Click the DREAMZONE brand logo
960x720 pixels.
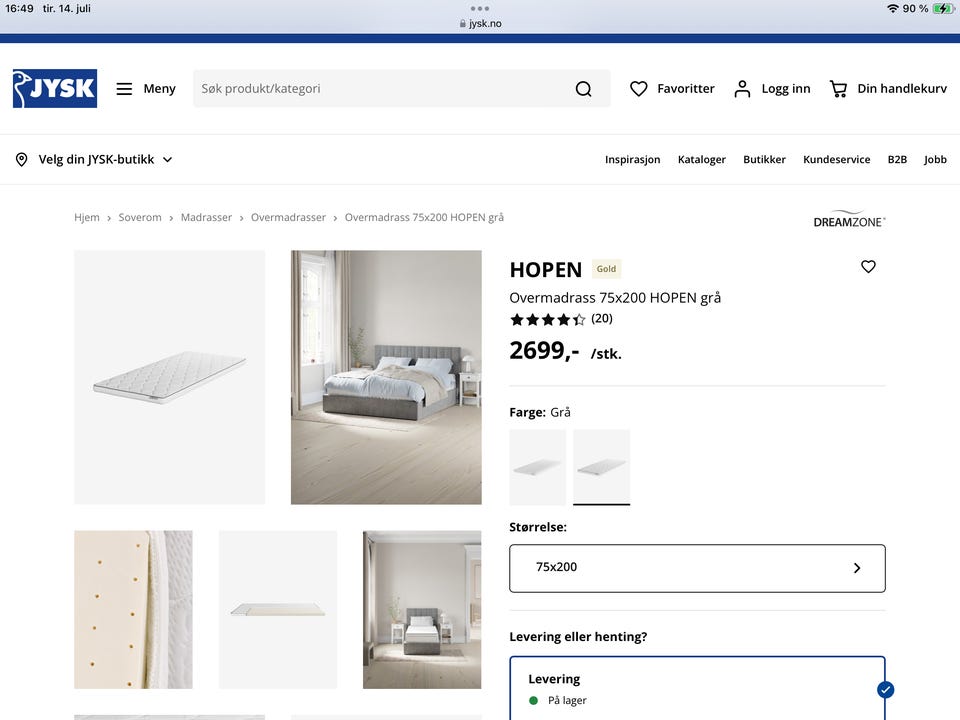coord(849,219)
